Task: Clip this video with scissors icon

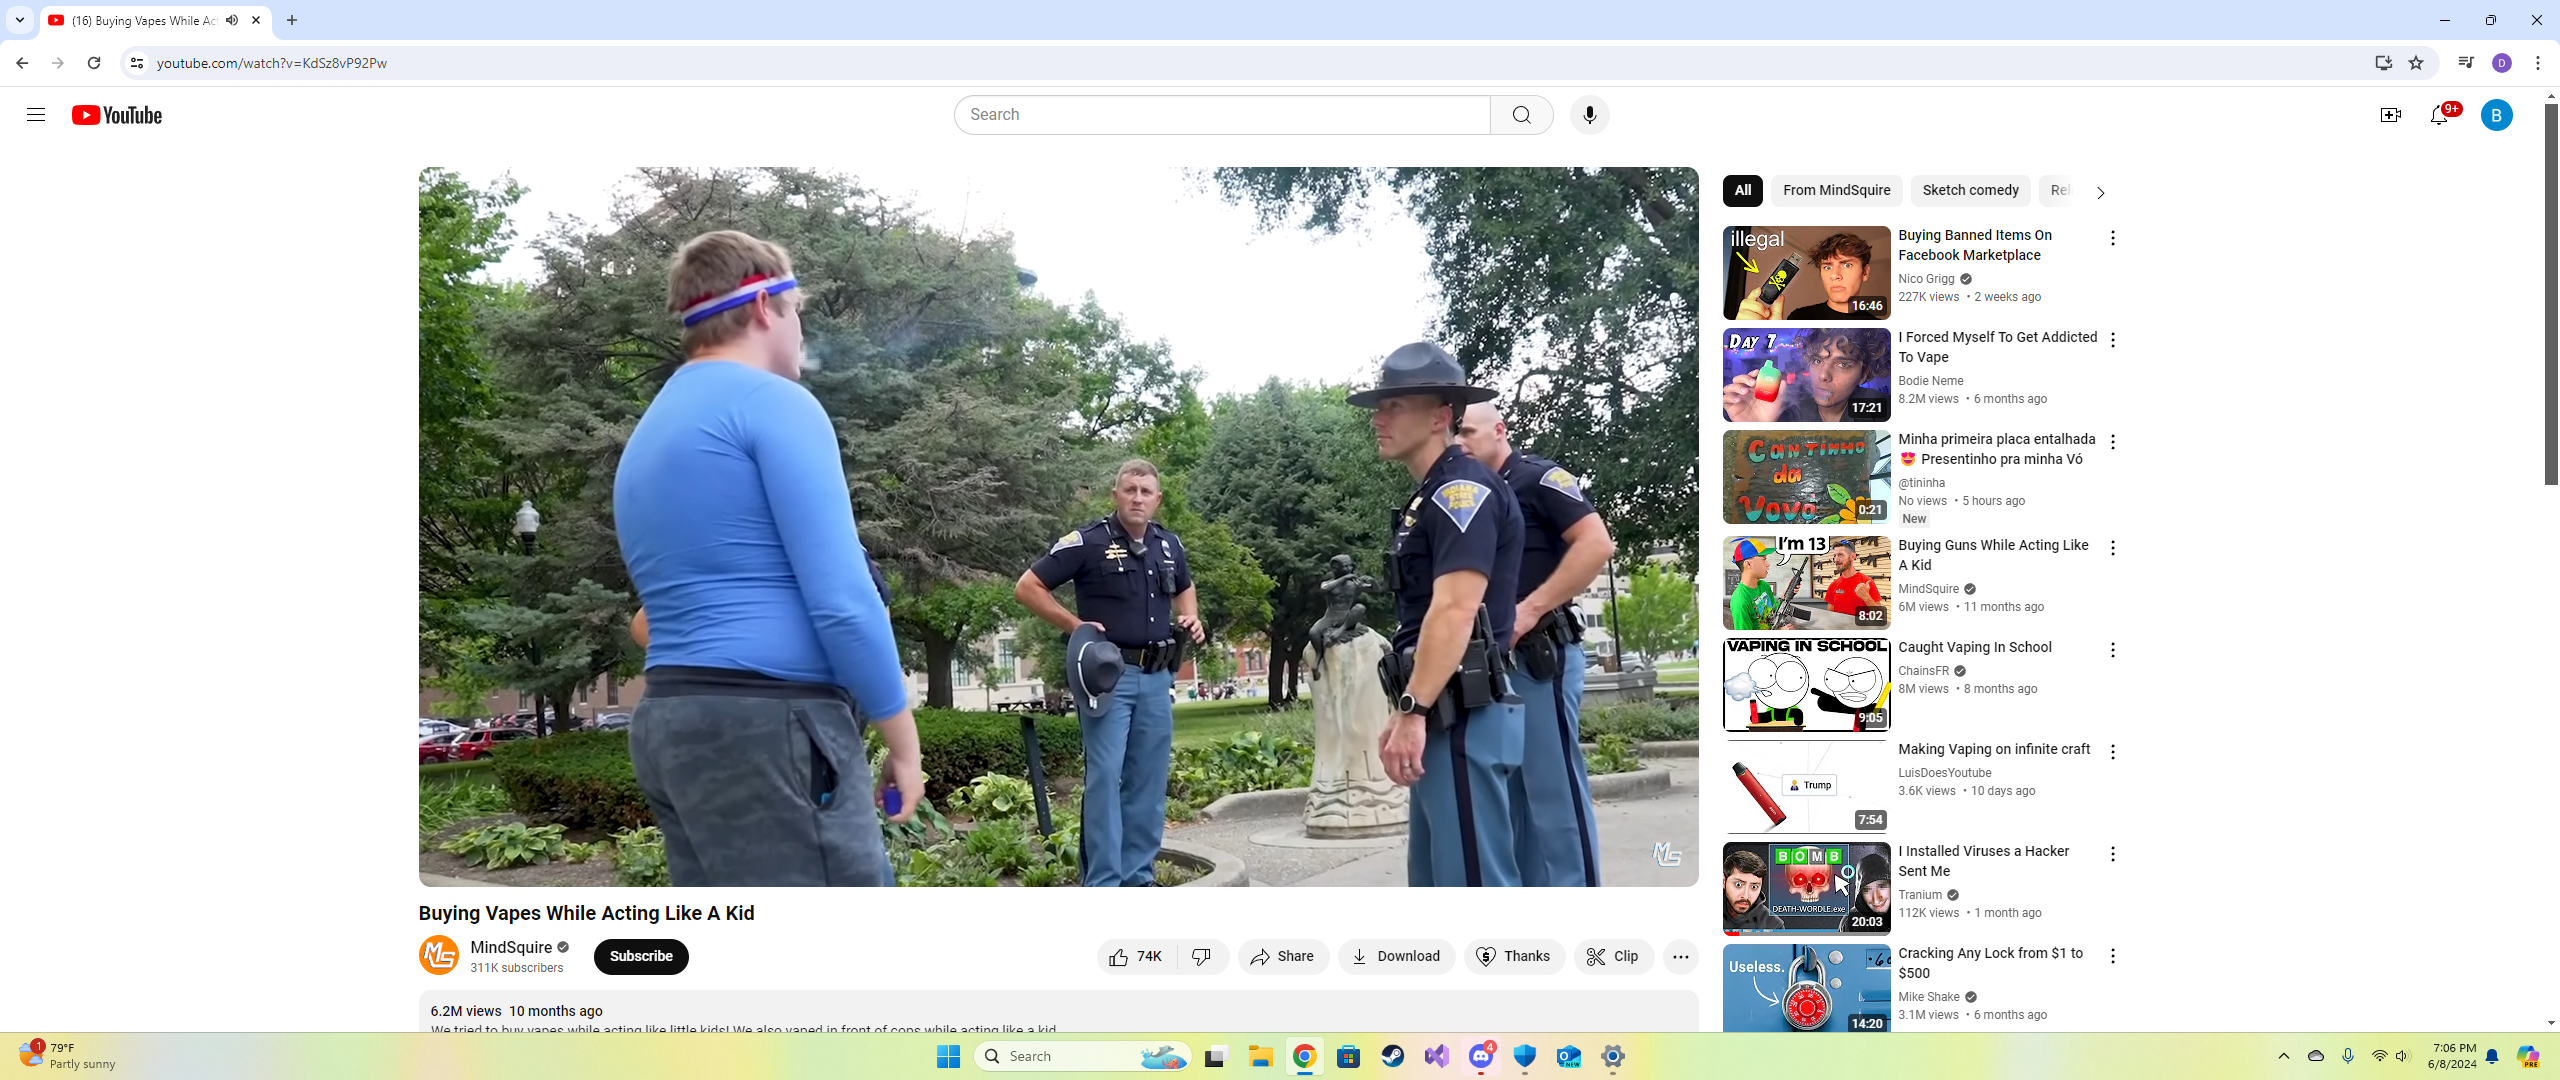Action: [1613, 957]
